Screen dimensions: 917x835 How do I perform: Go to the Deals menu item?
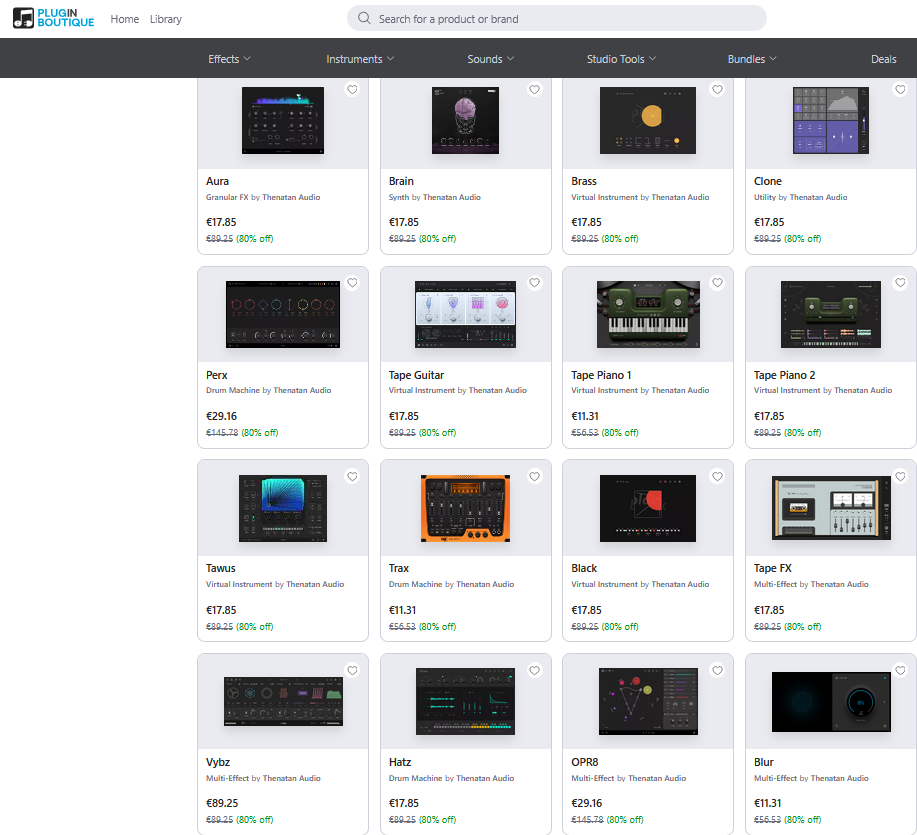(x=883, y=59)
